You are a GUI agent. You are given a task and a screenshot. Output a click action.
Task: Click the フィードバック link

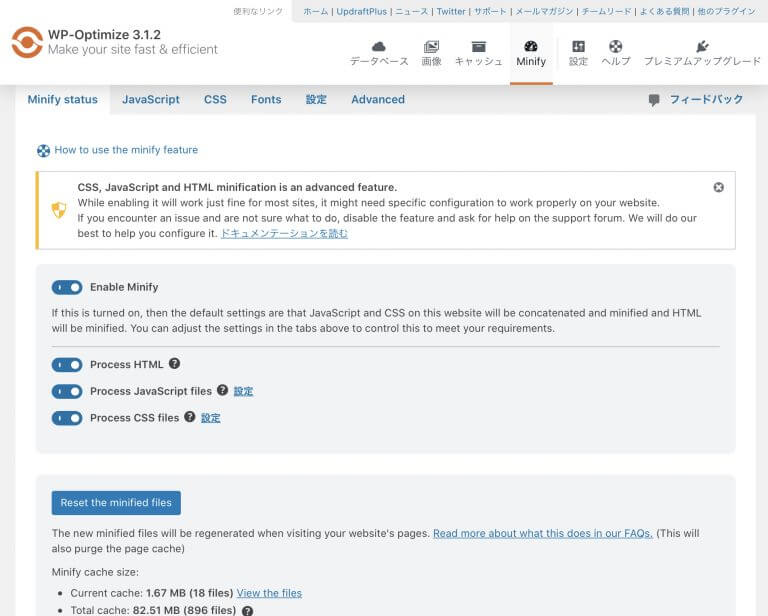pyautogui.click(x=706, y=99)
